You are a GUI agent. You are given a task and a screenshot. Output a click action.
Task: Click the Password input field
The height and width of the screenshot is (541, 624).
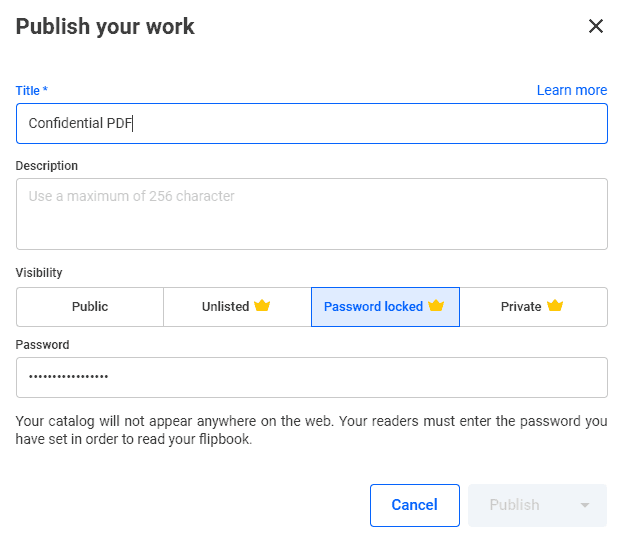[x=312, y=377]
